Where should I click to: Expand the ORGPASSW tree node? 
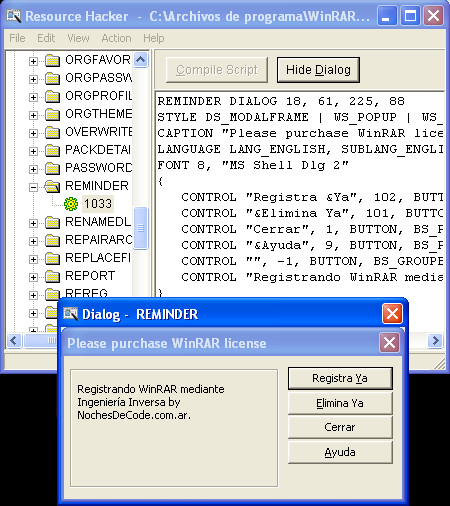(33, 79)
